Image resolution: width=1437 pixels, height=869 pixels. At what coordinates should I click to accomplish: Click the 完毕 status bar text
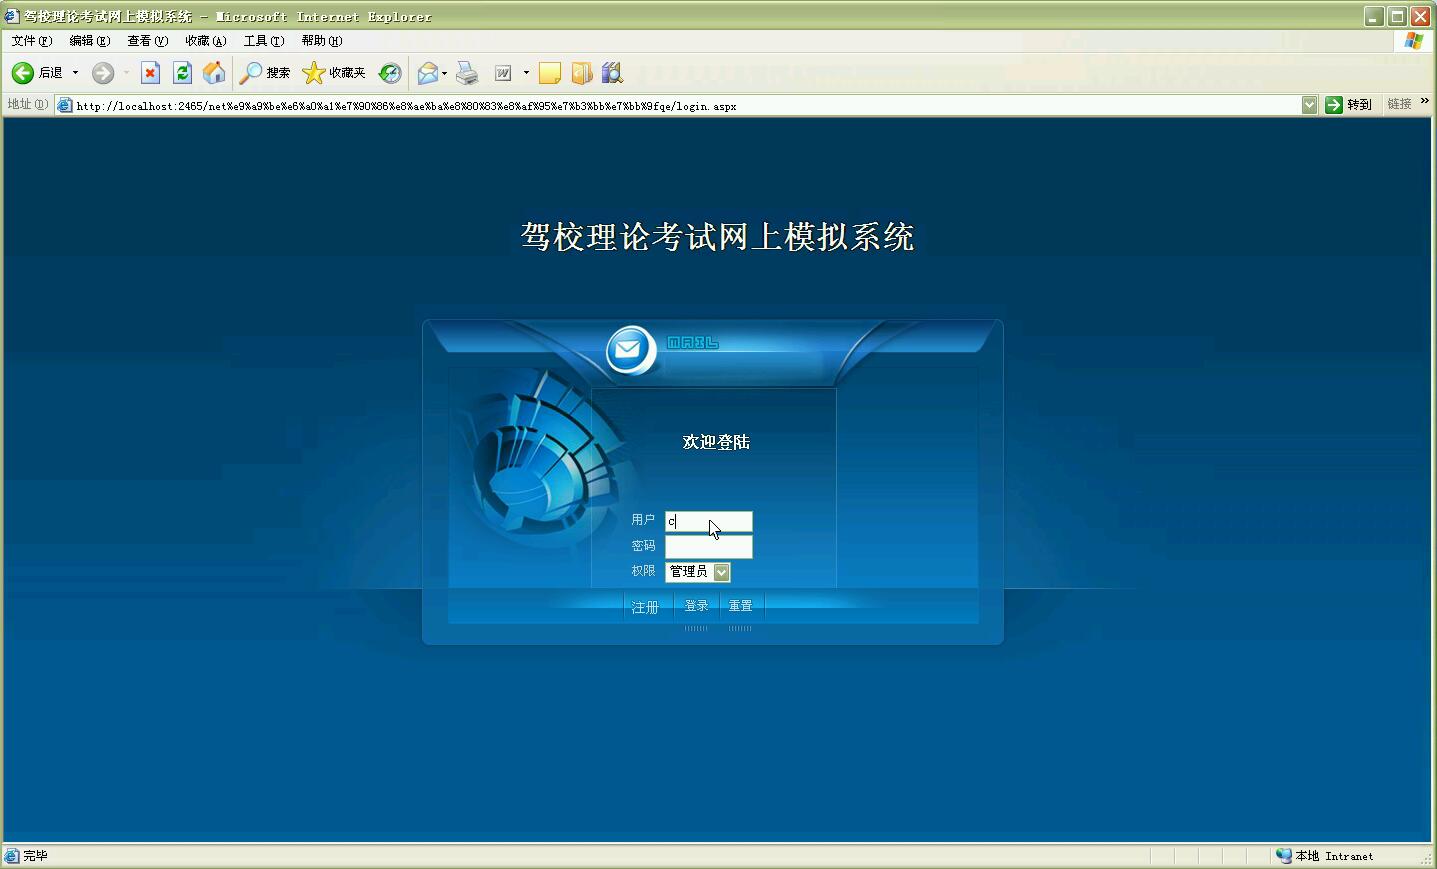click(35, 856)
